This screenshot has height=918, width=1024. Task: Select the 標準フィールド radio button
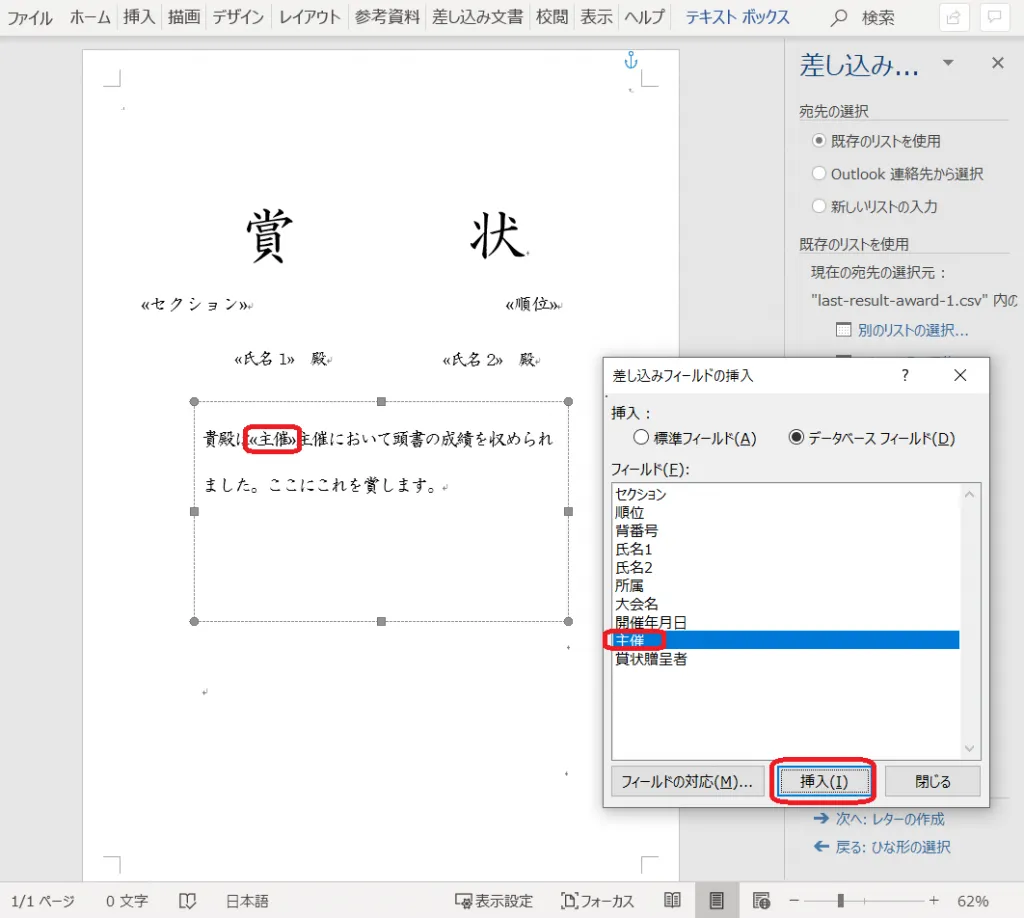click(x=641, y=437)
